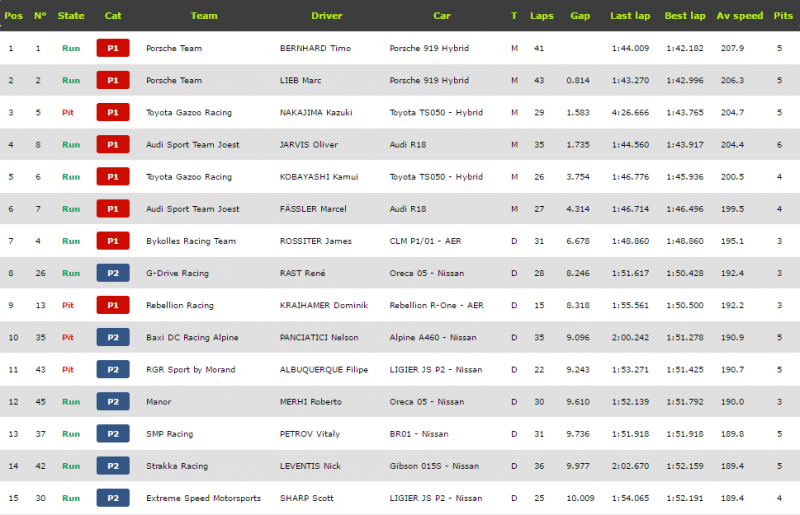Click the red P1 badge for Porsche No. 1

click(113, 48)
